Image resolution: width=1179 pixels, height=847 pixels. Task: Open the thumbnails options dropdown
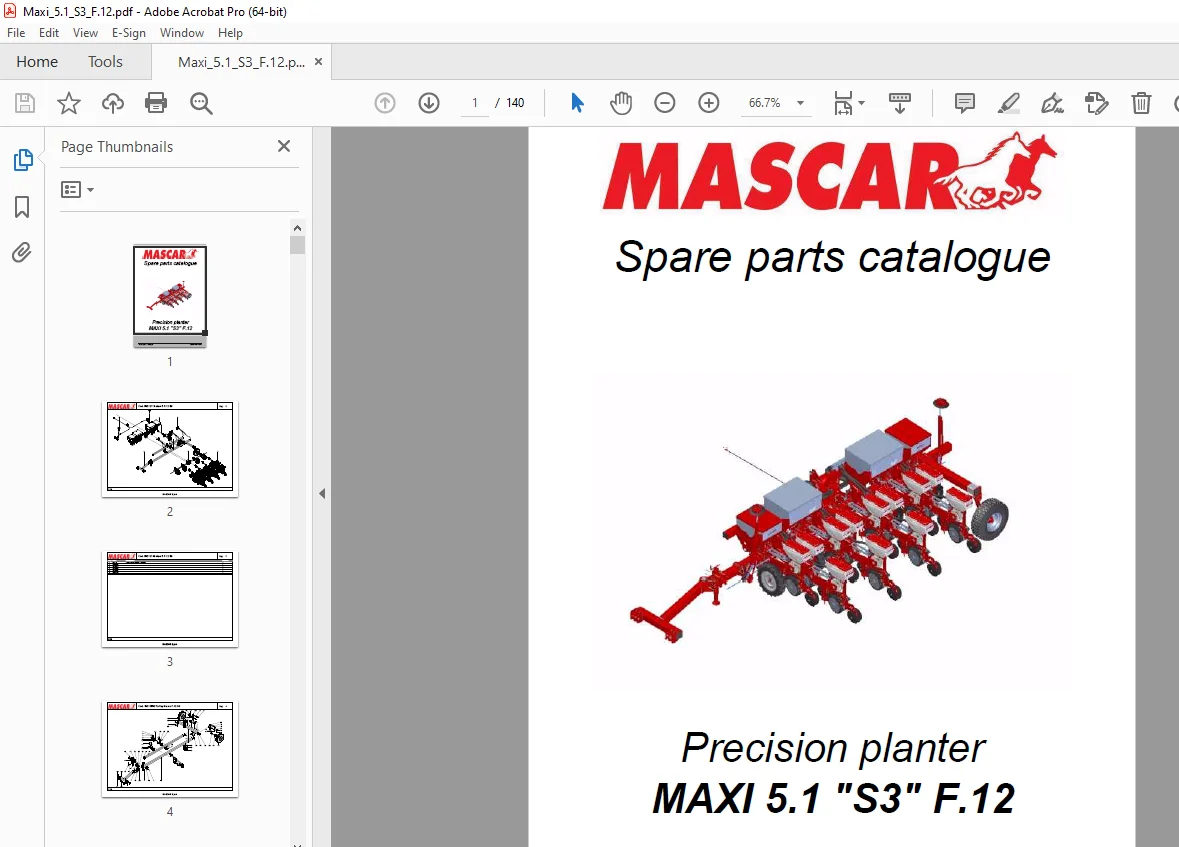(77, 190)
